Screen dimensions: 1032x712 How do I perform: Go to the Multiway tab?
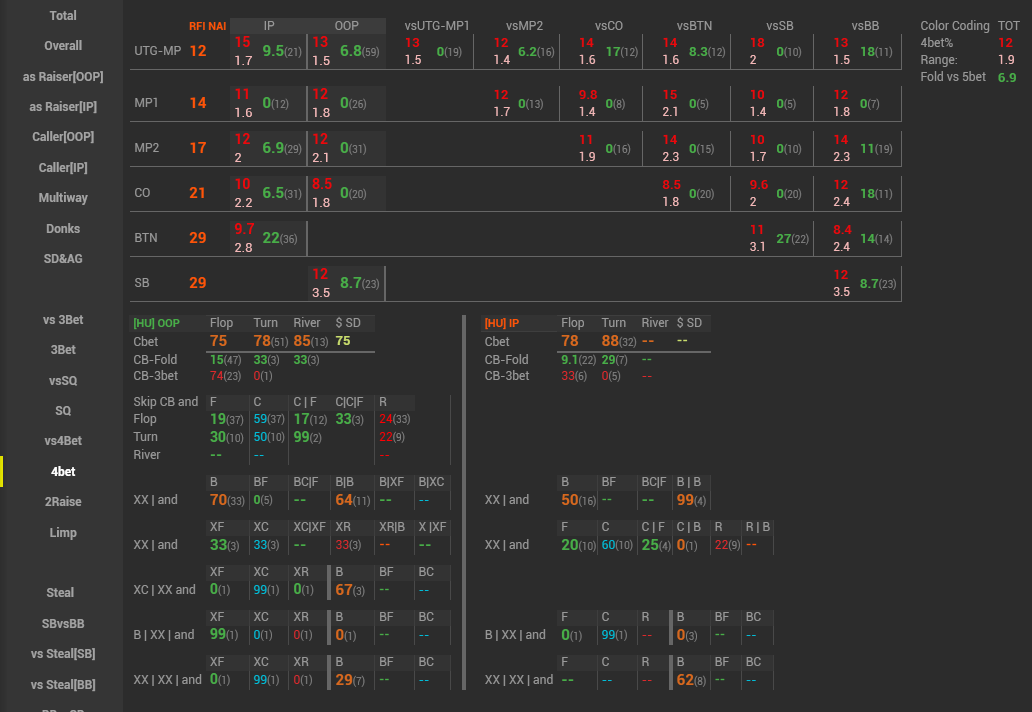62,198
